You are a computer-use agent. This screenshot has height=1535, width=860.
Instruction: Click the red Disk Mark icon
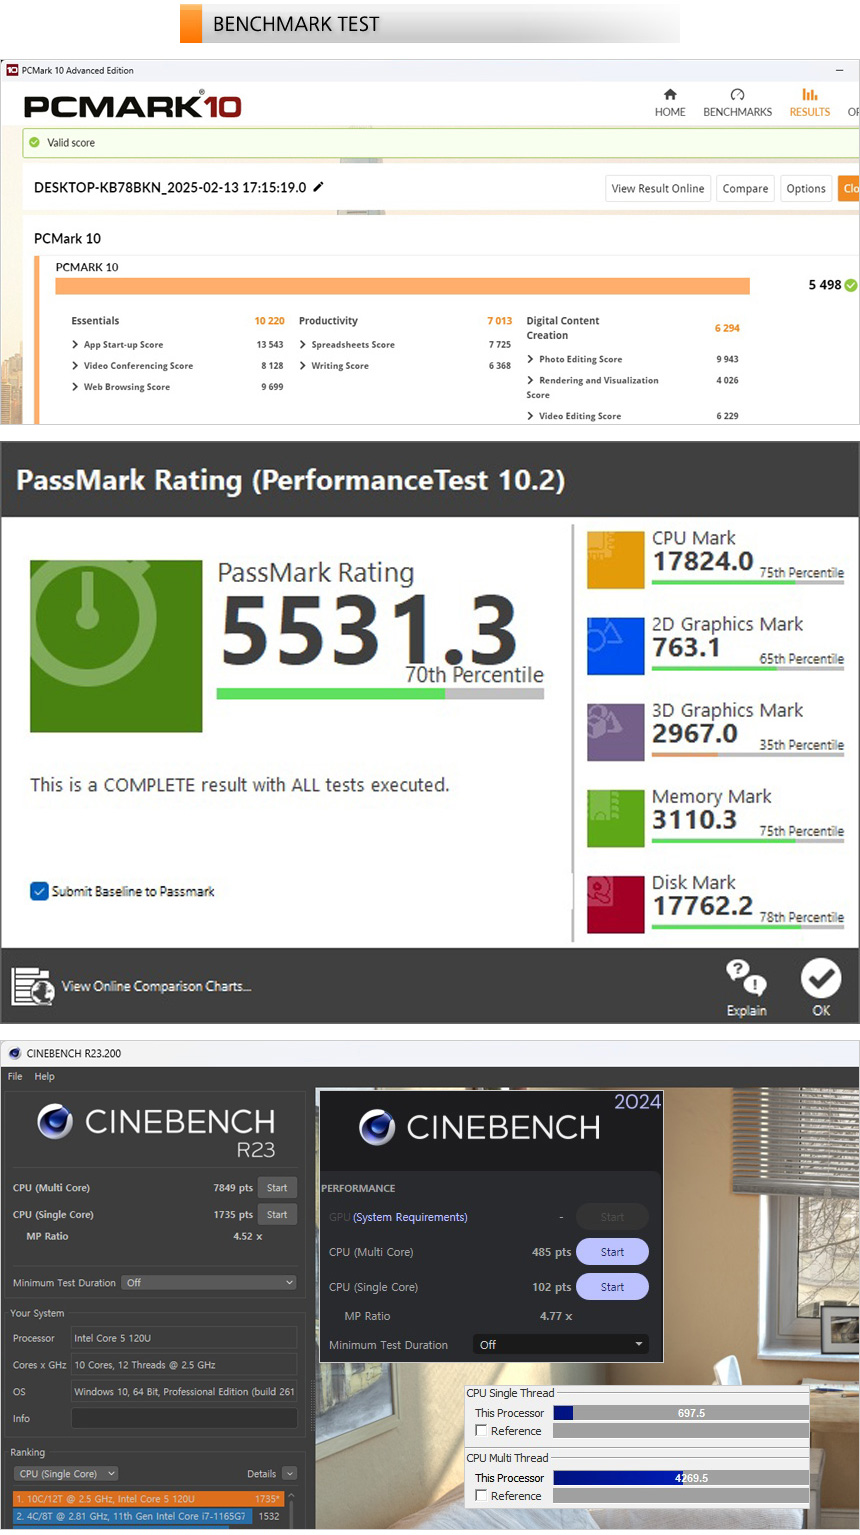click(x=615, y=904)
